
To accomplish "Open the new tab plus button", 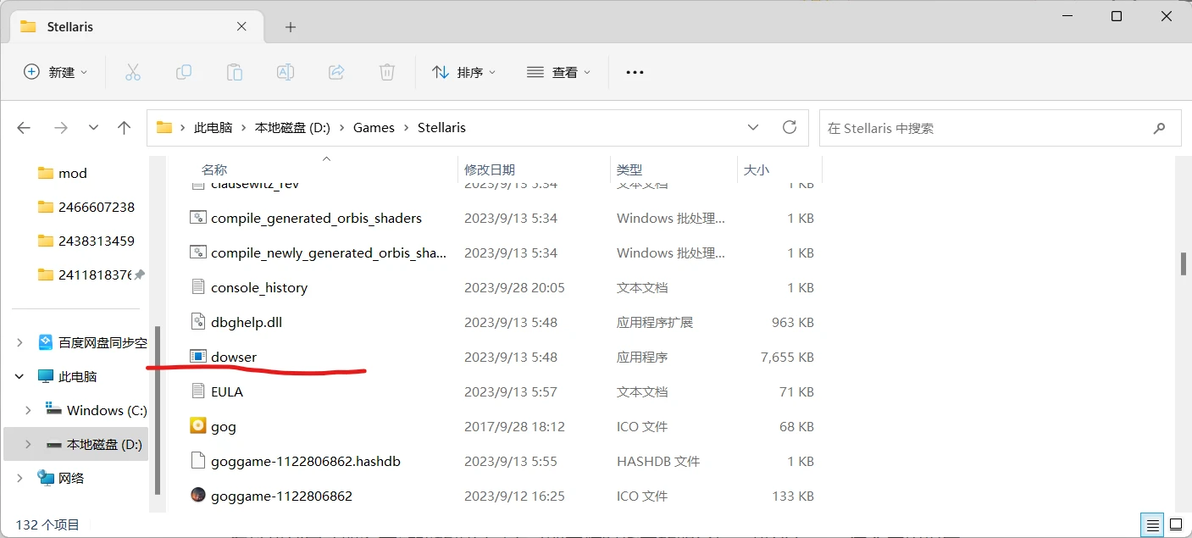I will pos(290,27).
